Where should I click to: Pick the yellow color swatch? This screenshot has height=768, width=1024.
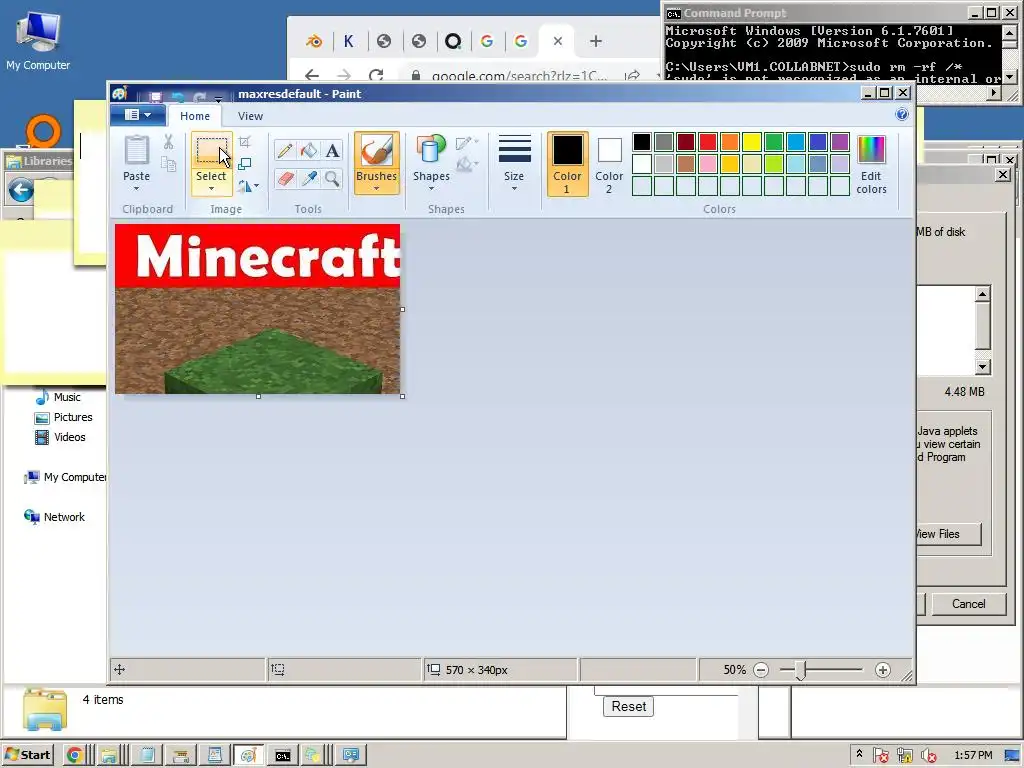[752, 142]
